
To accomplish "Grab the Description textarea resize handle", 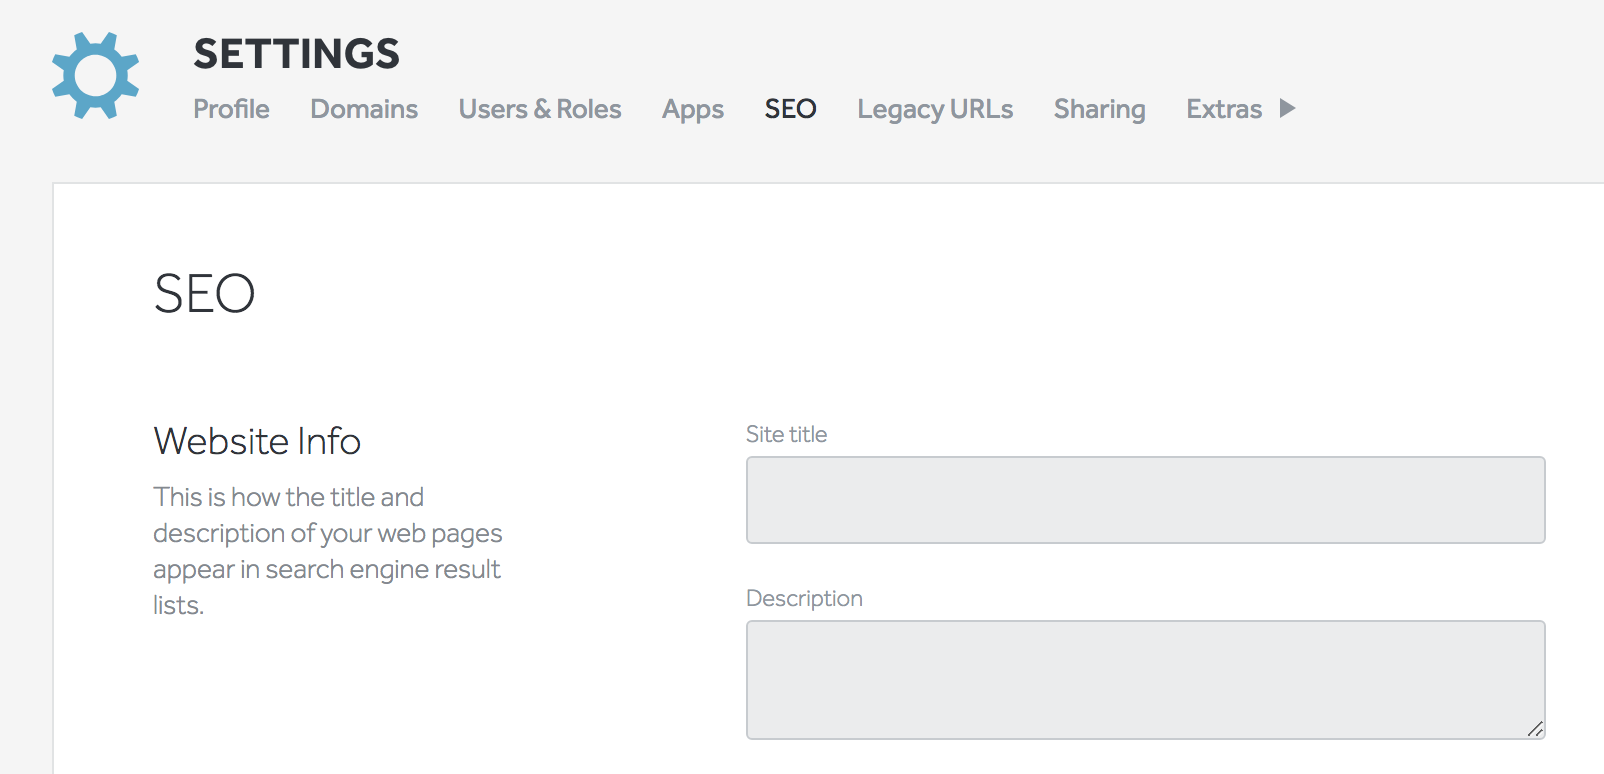I will point(1535,729).
